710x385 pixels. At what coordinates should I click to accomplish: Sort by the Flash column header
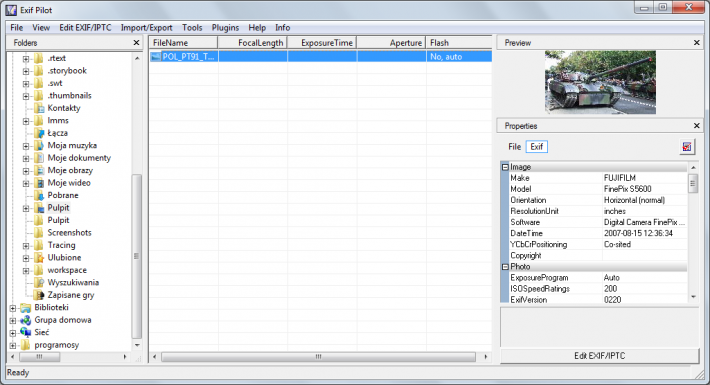pyautogui.click(x=459, y=43)
